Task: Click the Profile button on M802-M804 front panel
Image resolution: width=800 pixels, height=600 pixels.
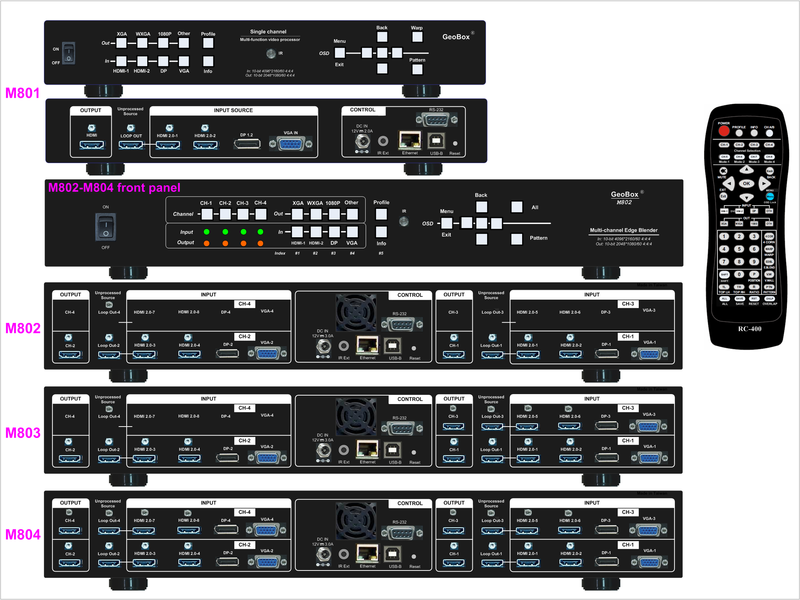Action: click(x=381, y=214)
